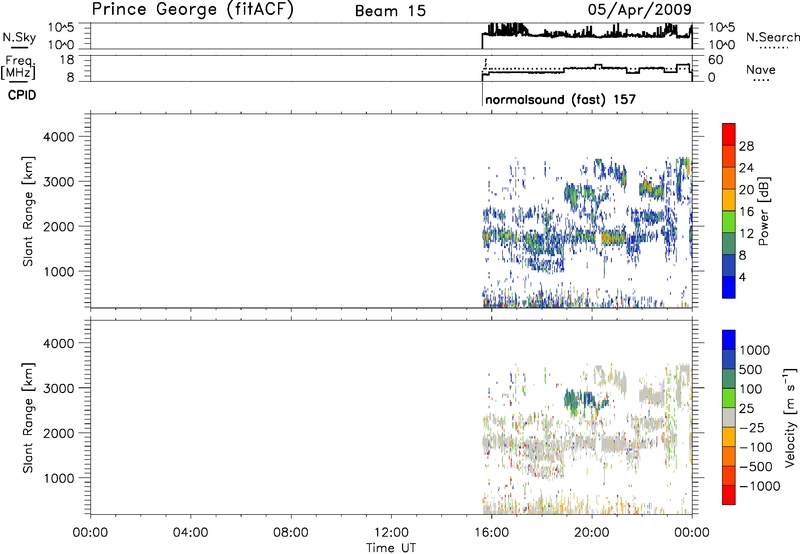The width and height of the screenshot is (800, 554).
Task: Click the top blue segment of Velocity color bar
Action: (729, 340)
